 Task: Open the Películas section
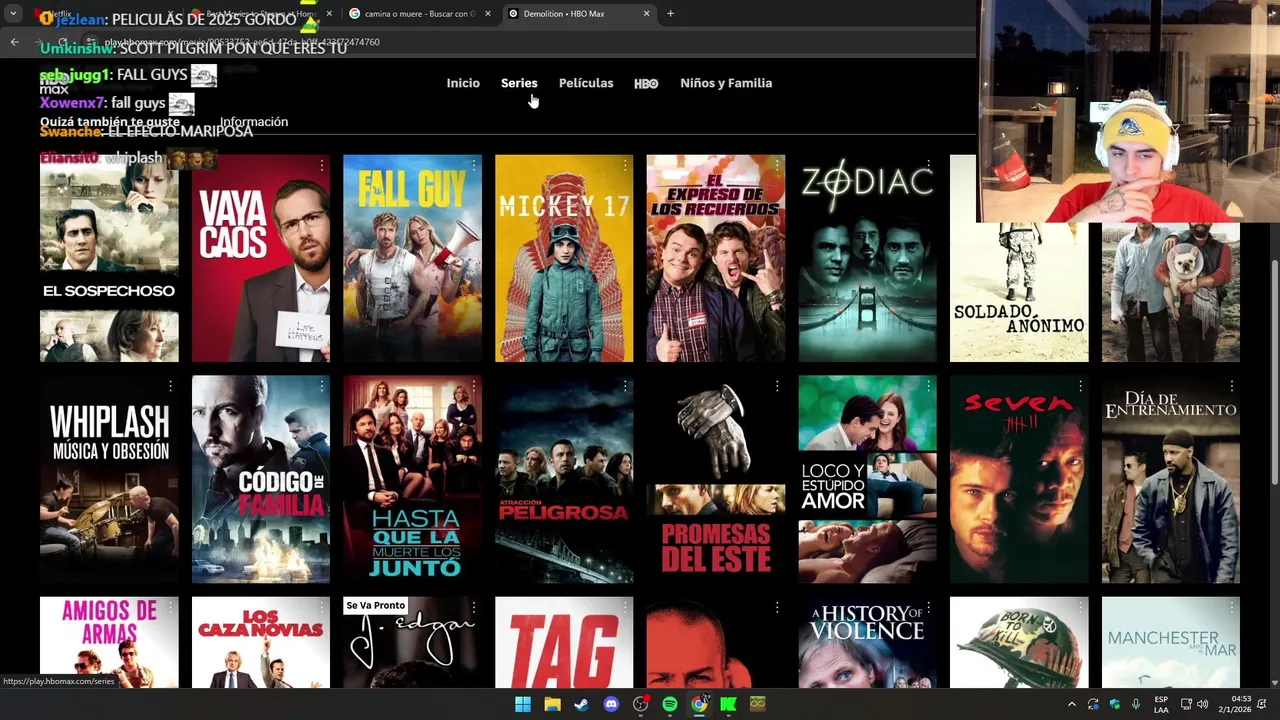[586, 83]
